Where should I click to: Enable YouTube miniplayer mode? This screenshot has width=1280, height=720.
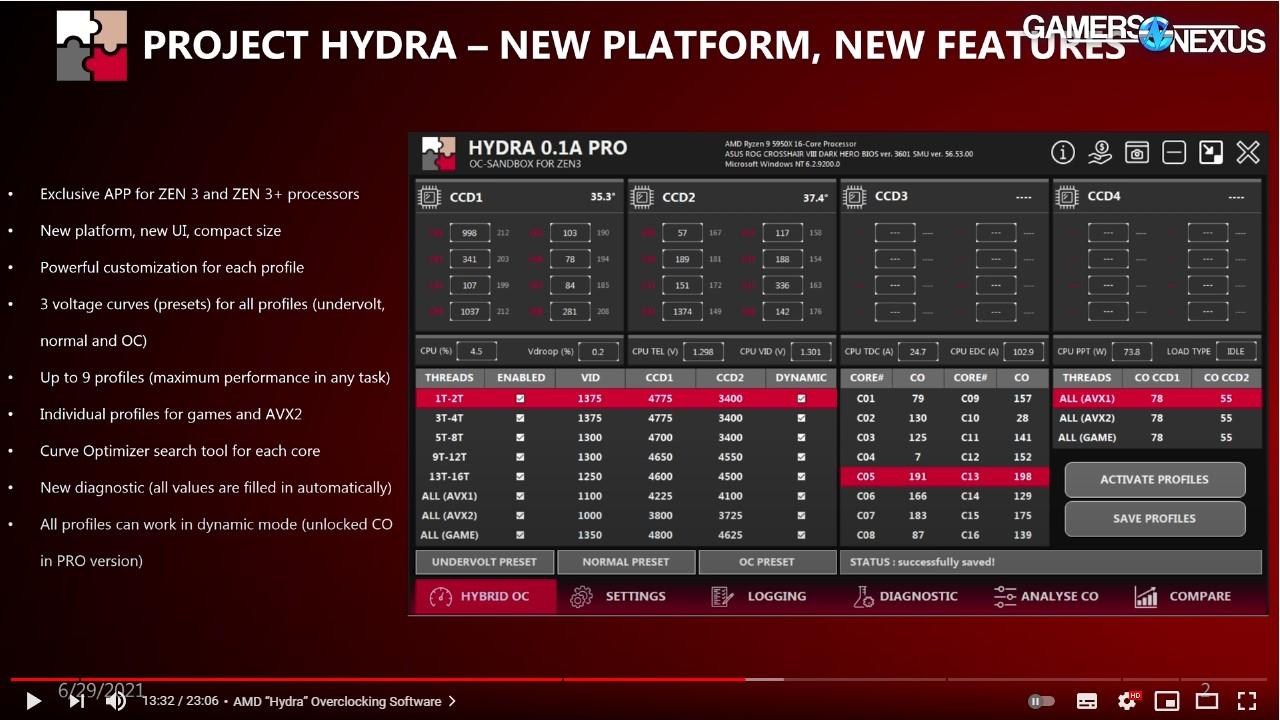click(x=1167, y=701)
